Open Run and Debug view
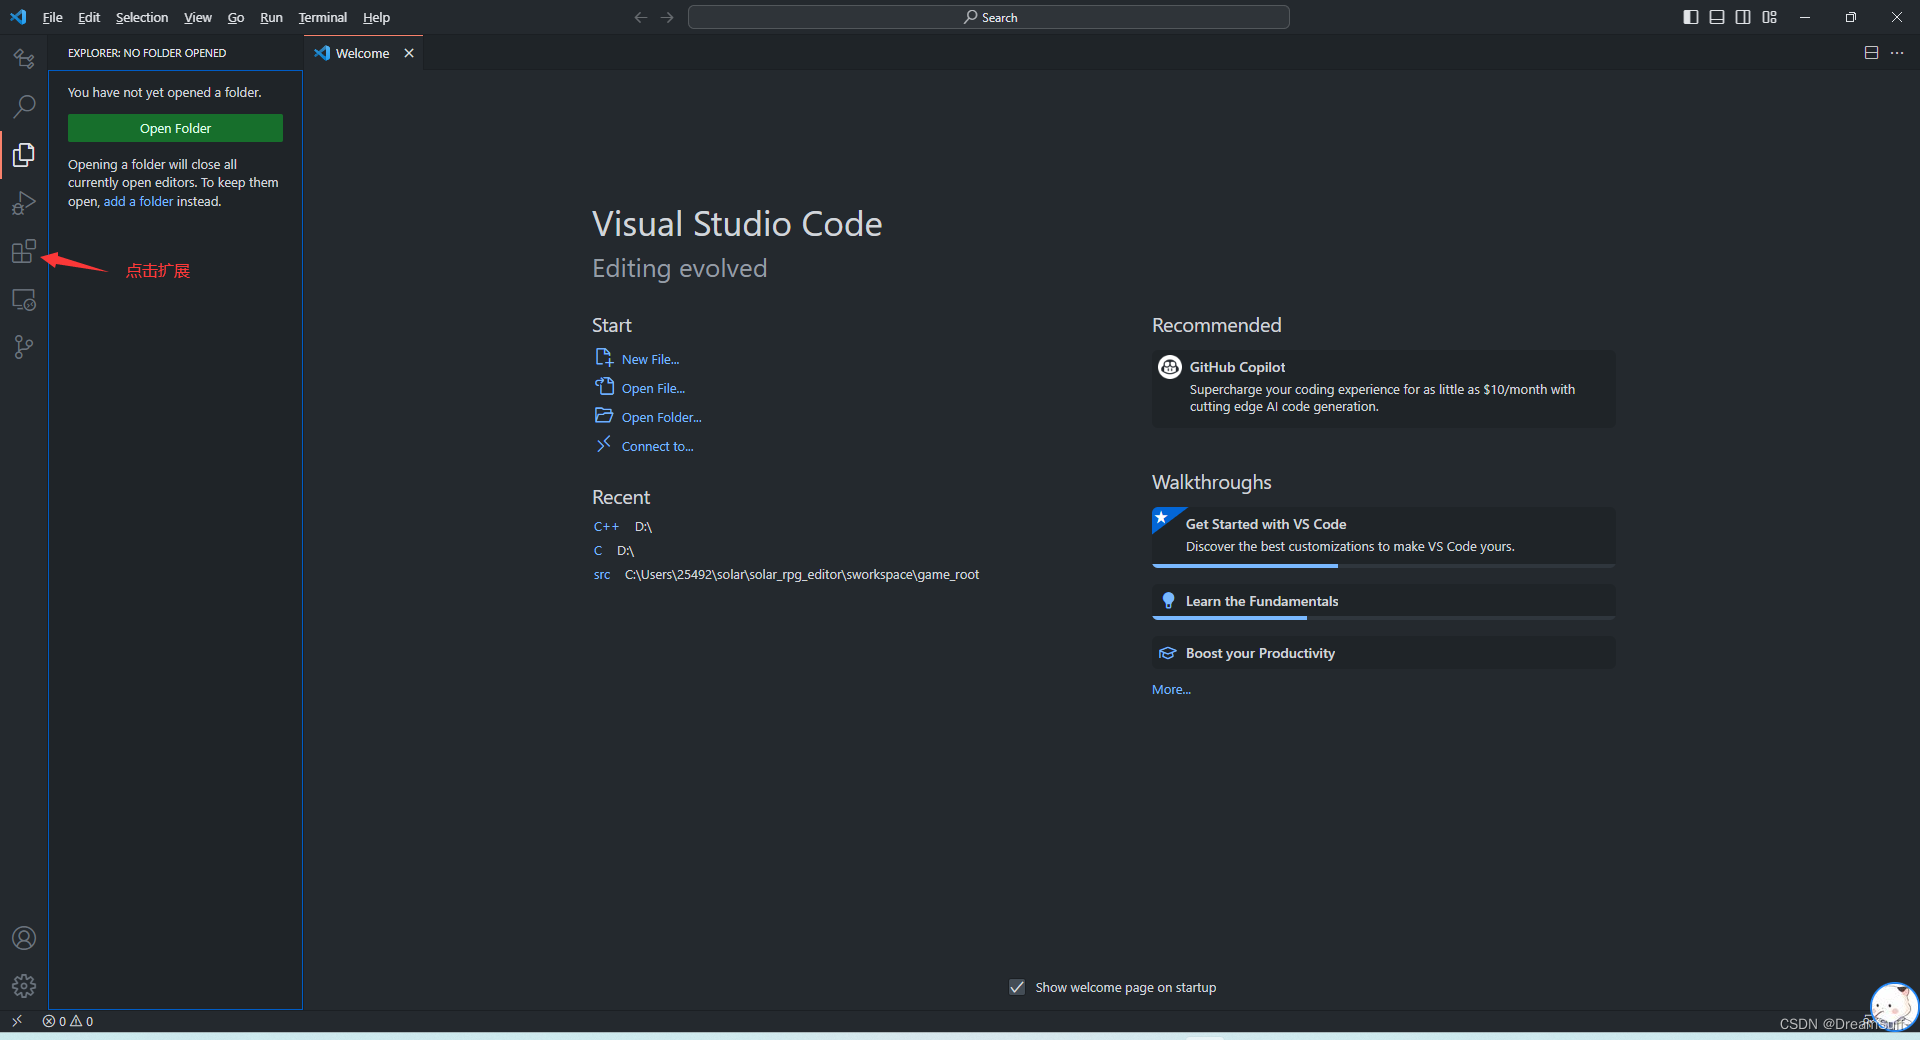The image size is (1920, 1040). coord(24,203)
